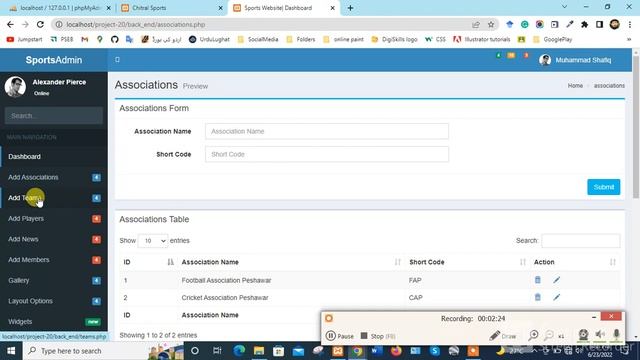640x360 pixels.
Task: Open Add News in the sidebar
Action: tap(54, 239)
